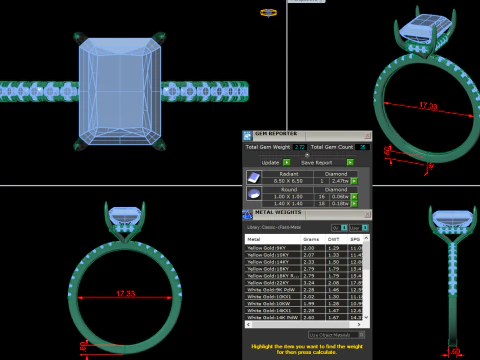Select the Round gem shape thumbnail
The height and width of the screenshot is (360, 480).
tap(254, 193)
